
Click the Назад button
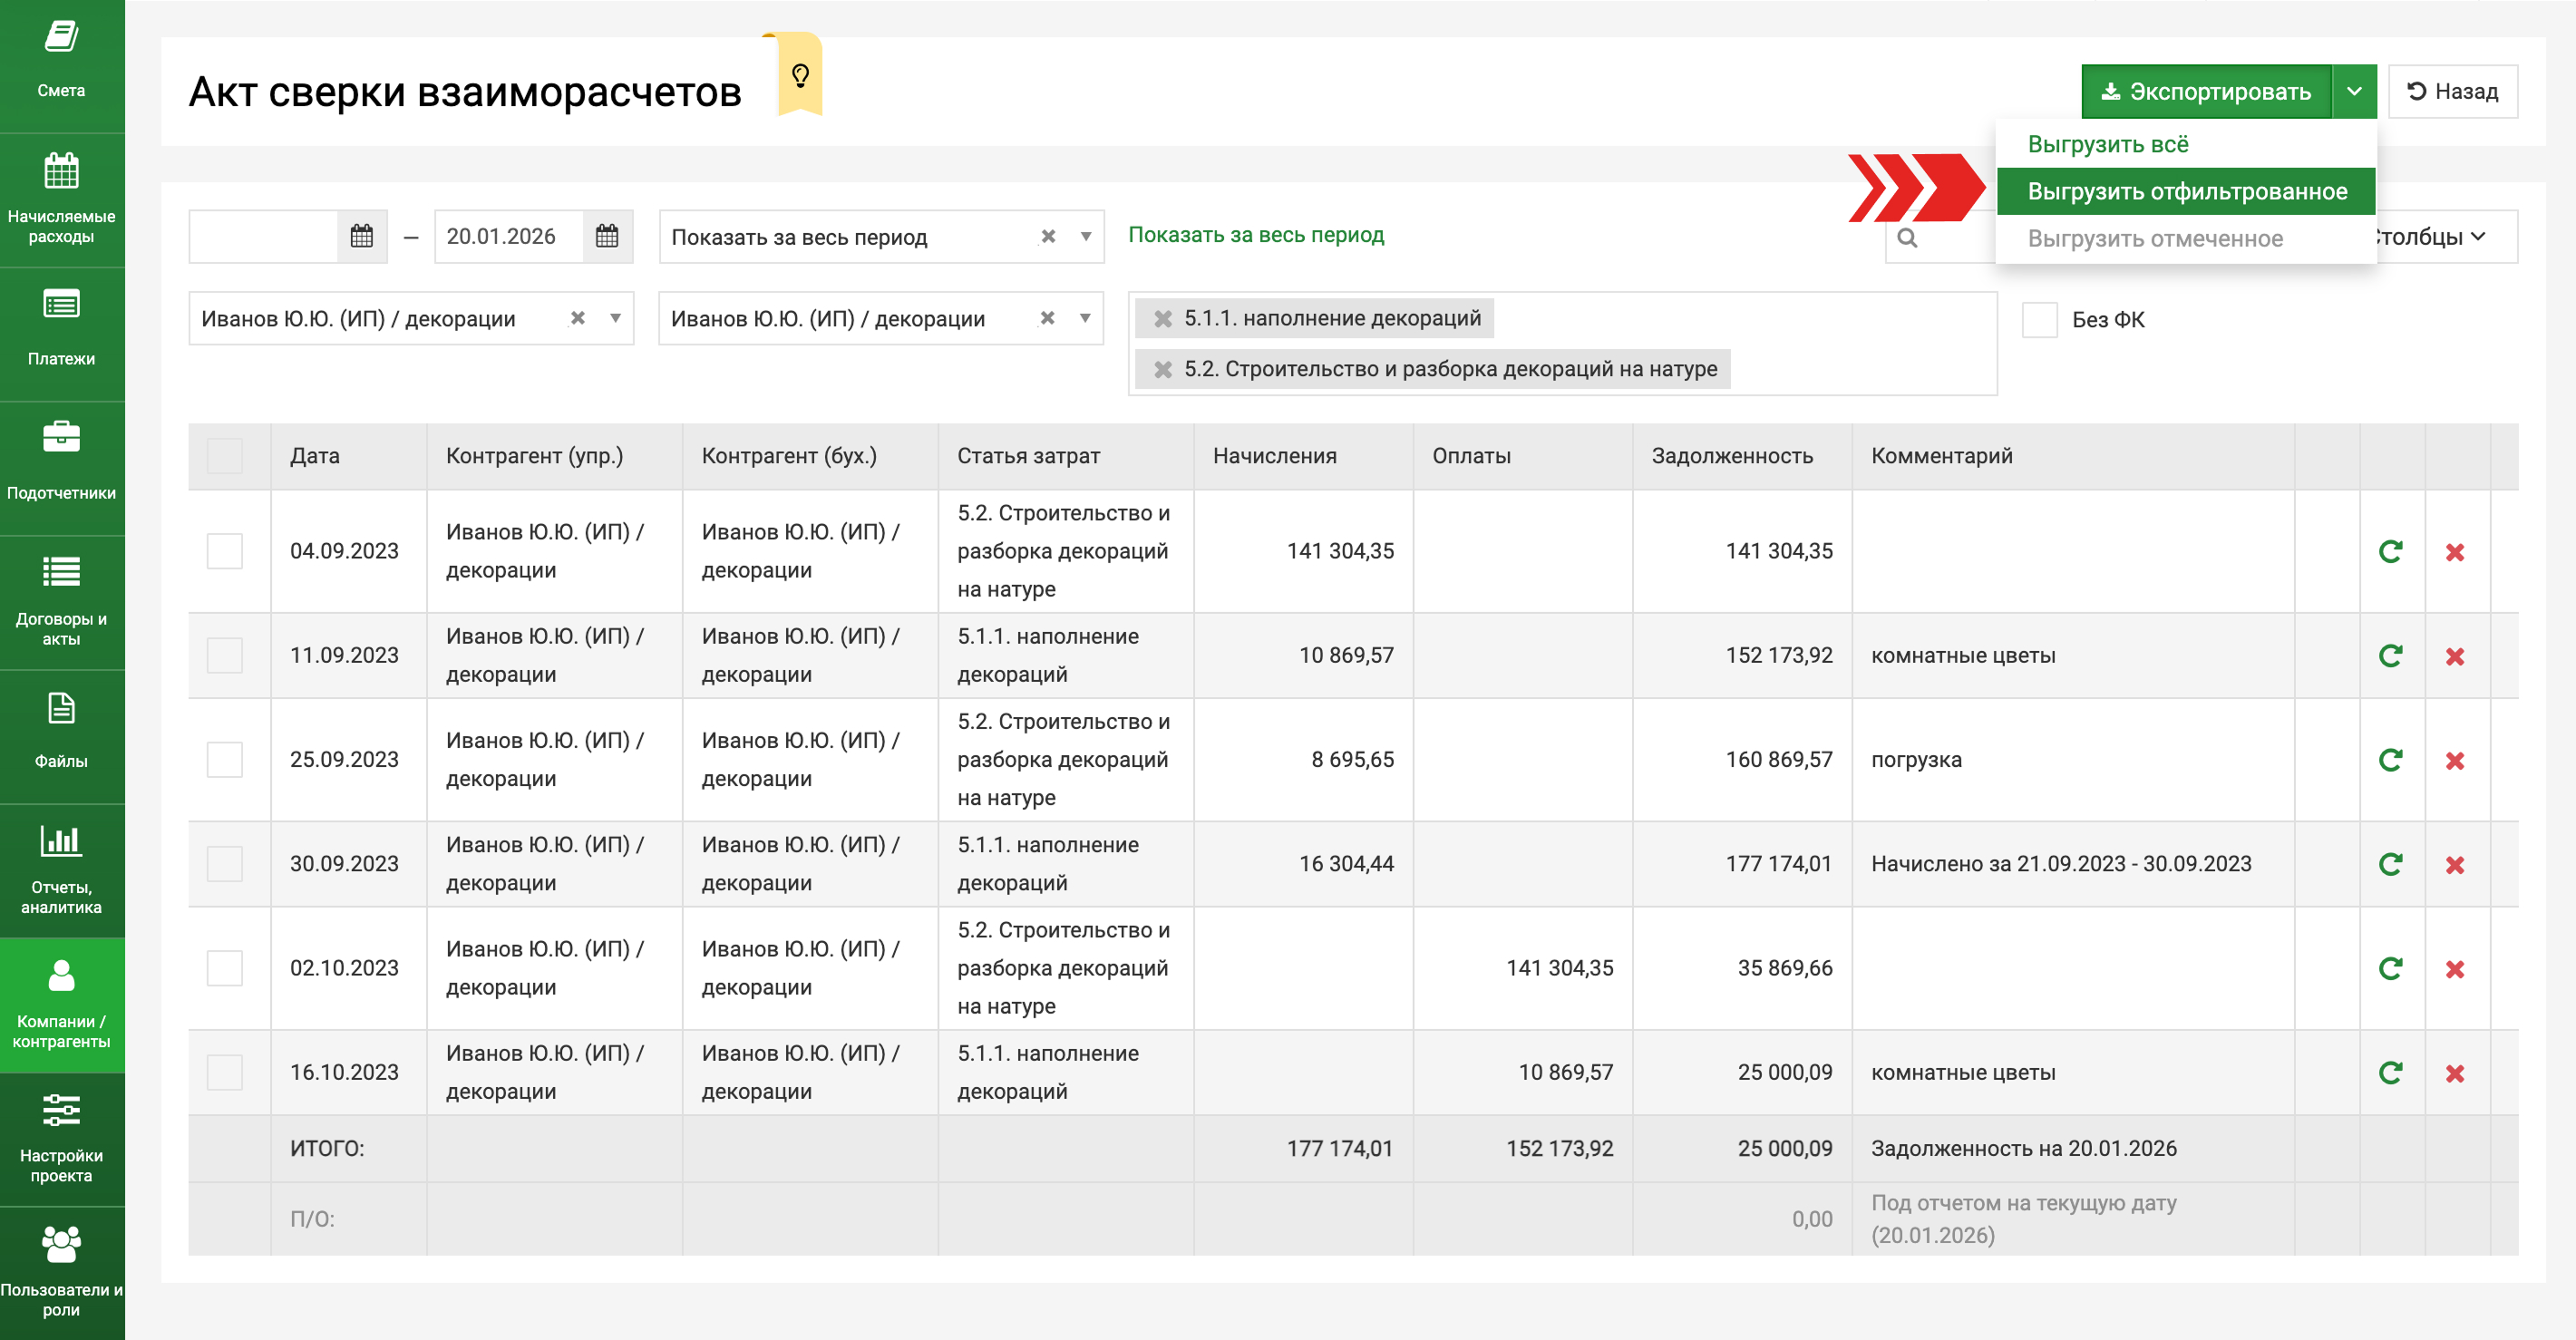pyautogui.click(x=2452, y=92)
